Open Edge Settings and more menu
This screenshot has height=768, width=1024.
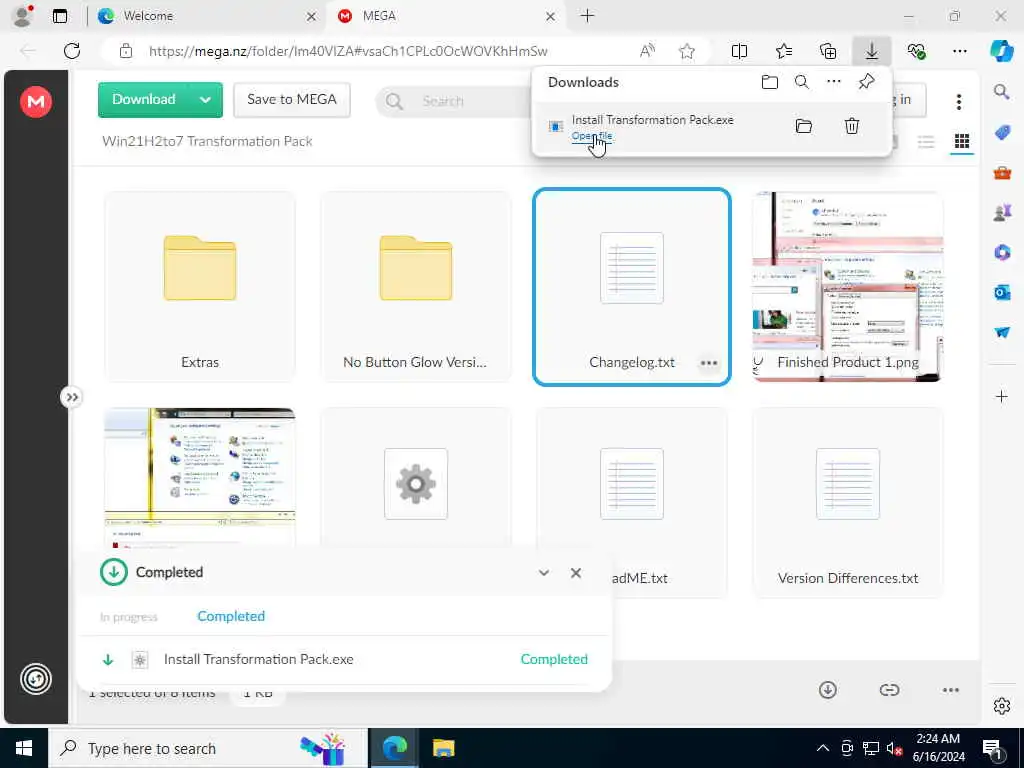point(959,51)
